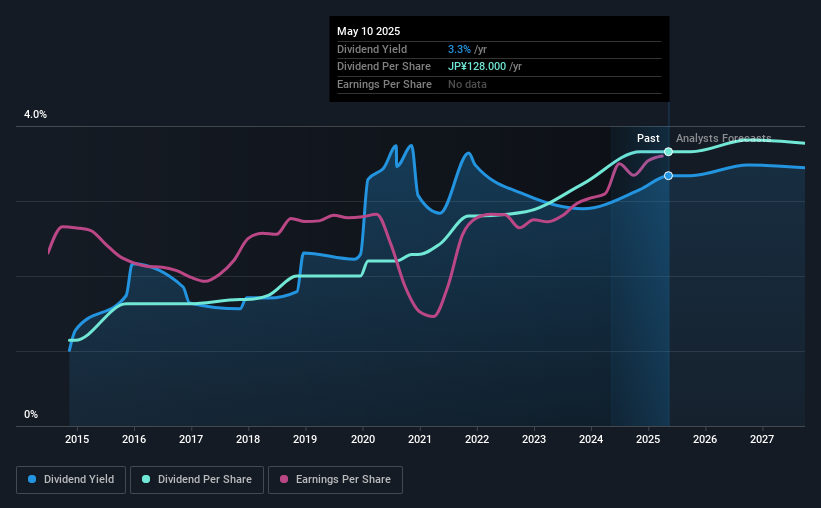Click the tooltip Earnings Per Share row label
This screenshot has width=821, height=508.
(384, 84)
